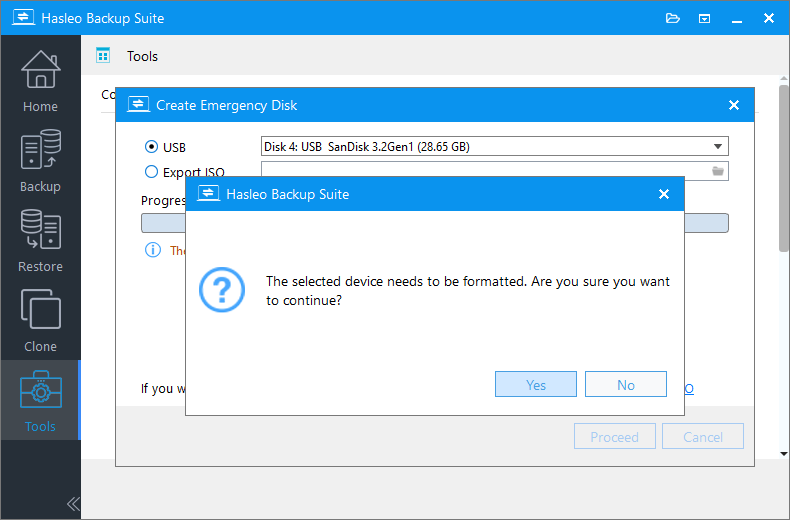This screenshot has height=520, width=790.
Task: Click the Tools page heading text
Action: click(x=142, y=56)
